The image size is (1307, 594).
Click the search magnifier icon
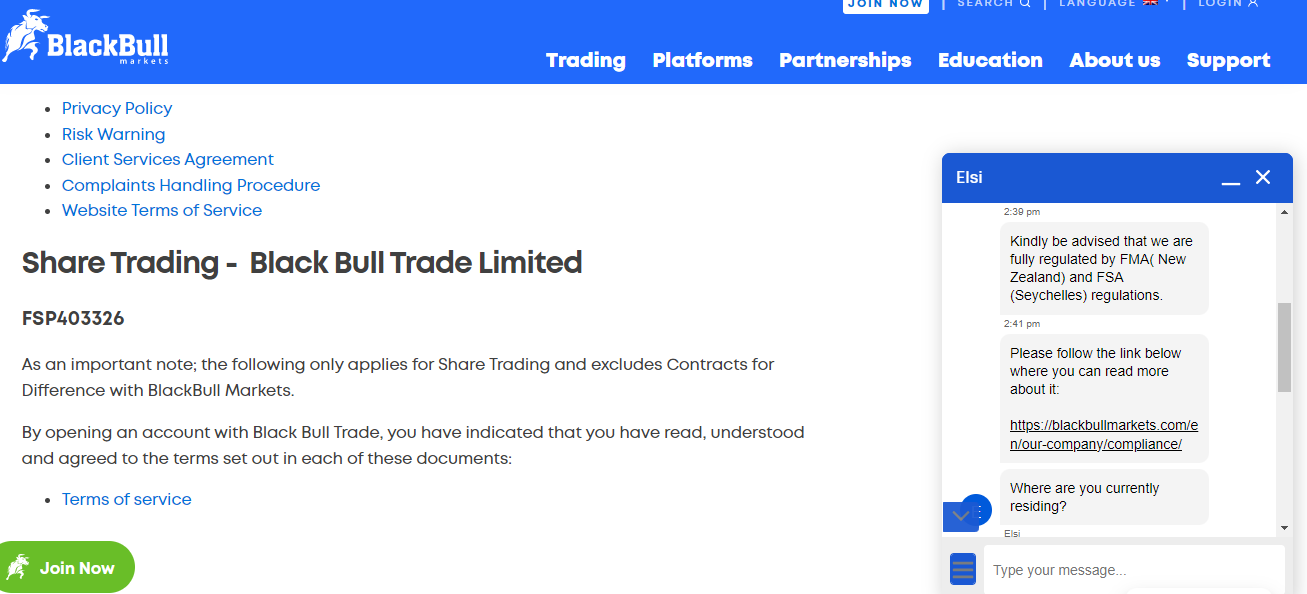(x=1025, y=4)
